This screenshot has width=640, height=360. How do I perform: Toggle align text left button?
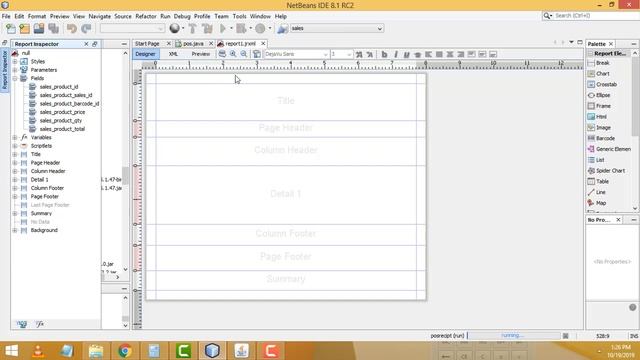(428, 54)
